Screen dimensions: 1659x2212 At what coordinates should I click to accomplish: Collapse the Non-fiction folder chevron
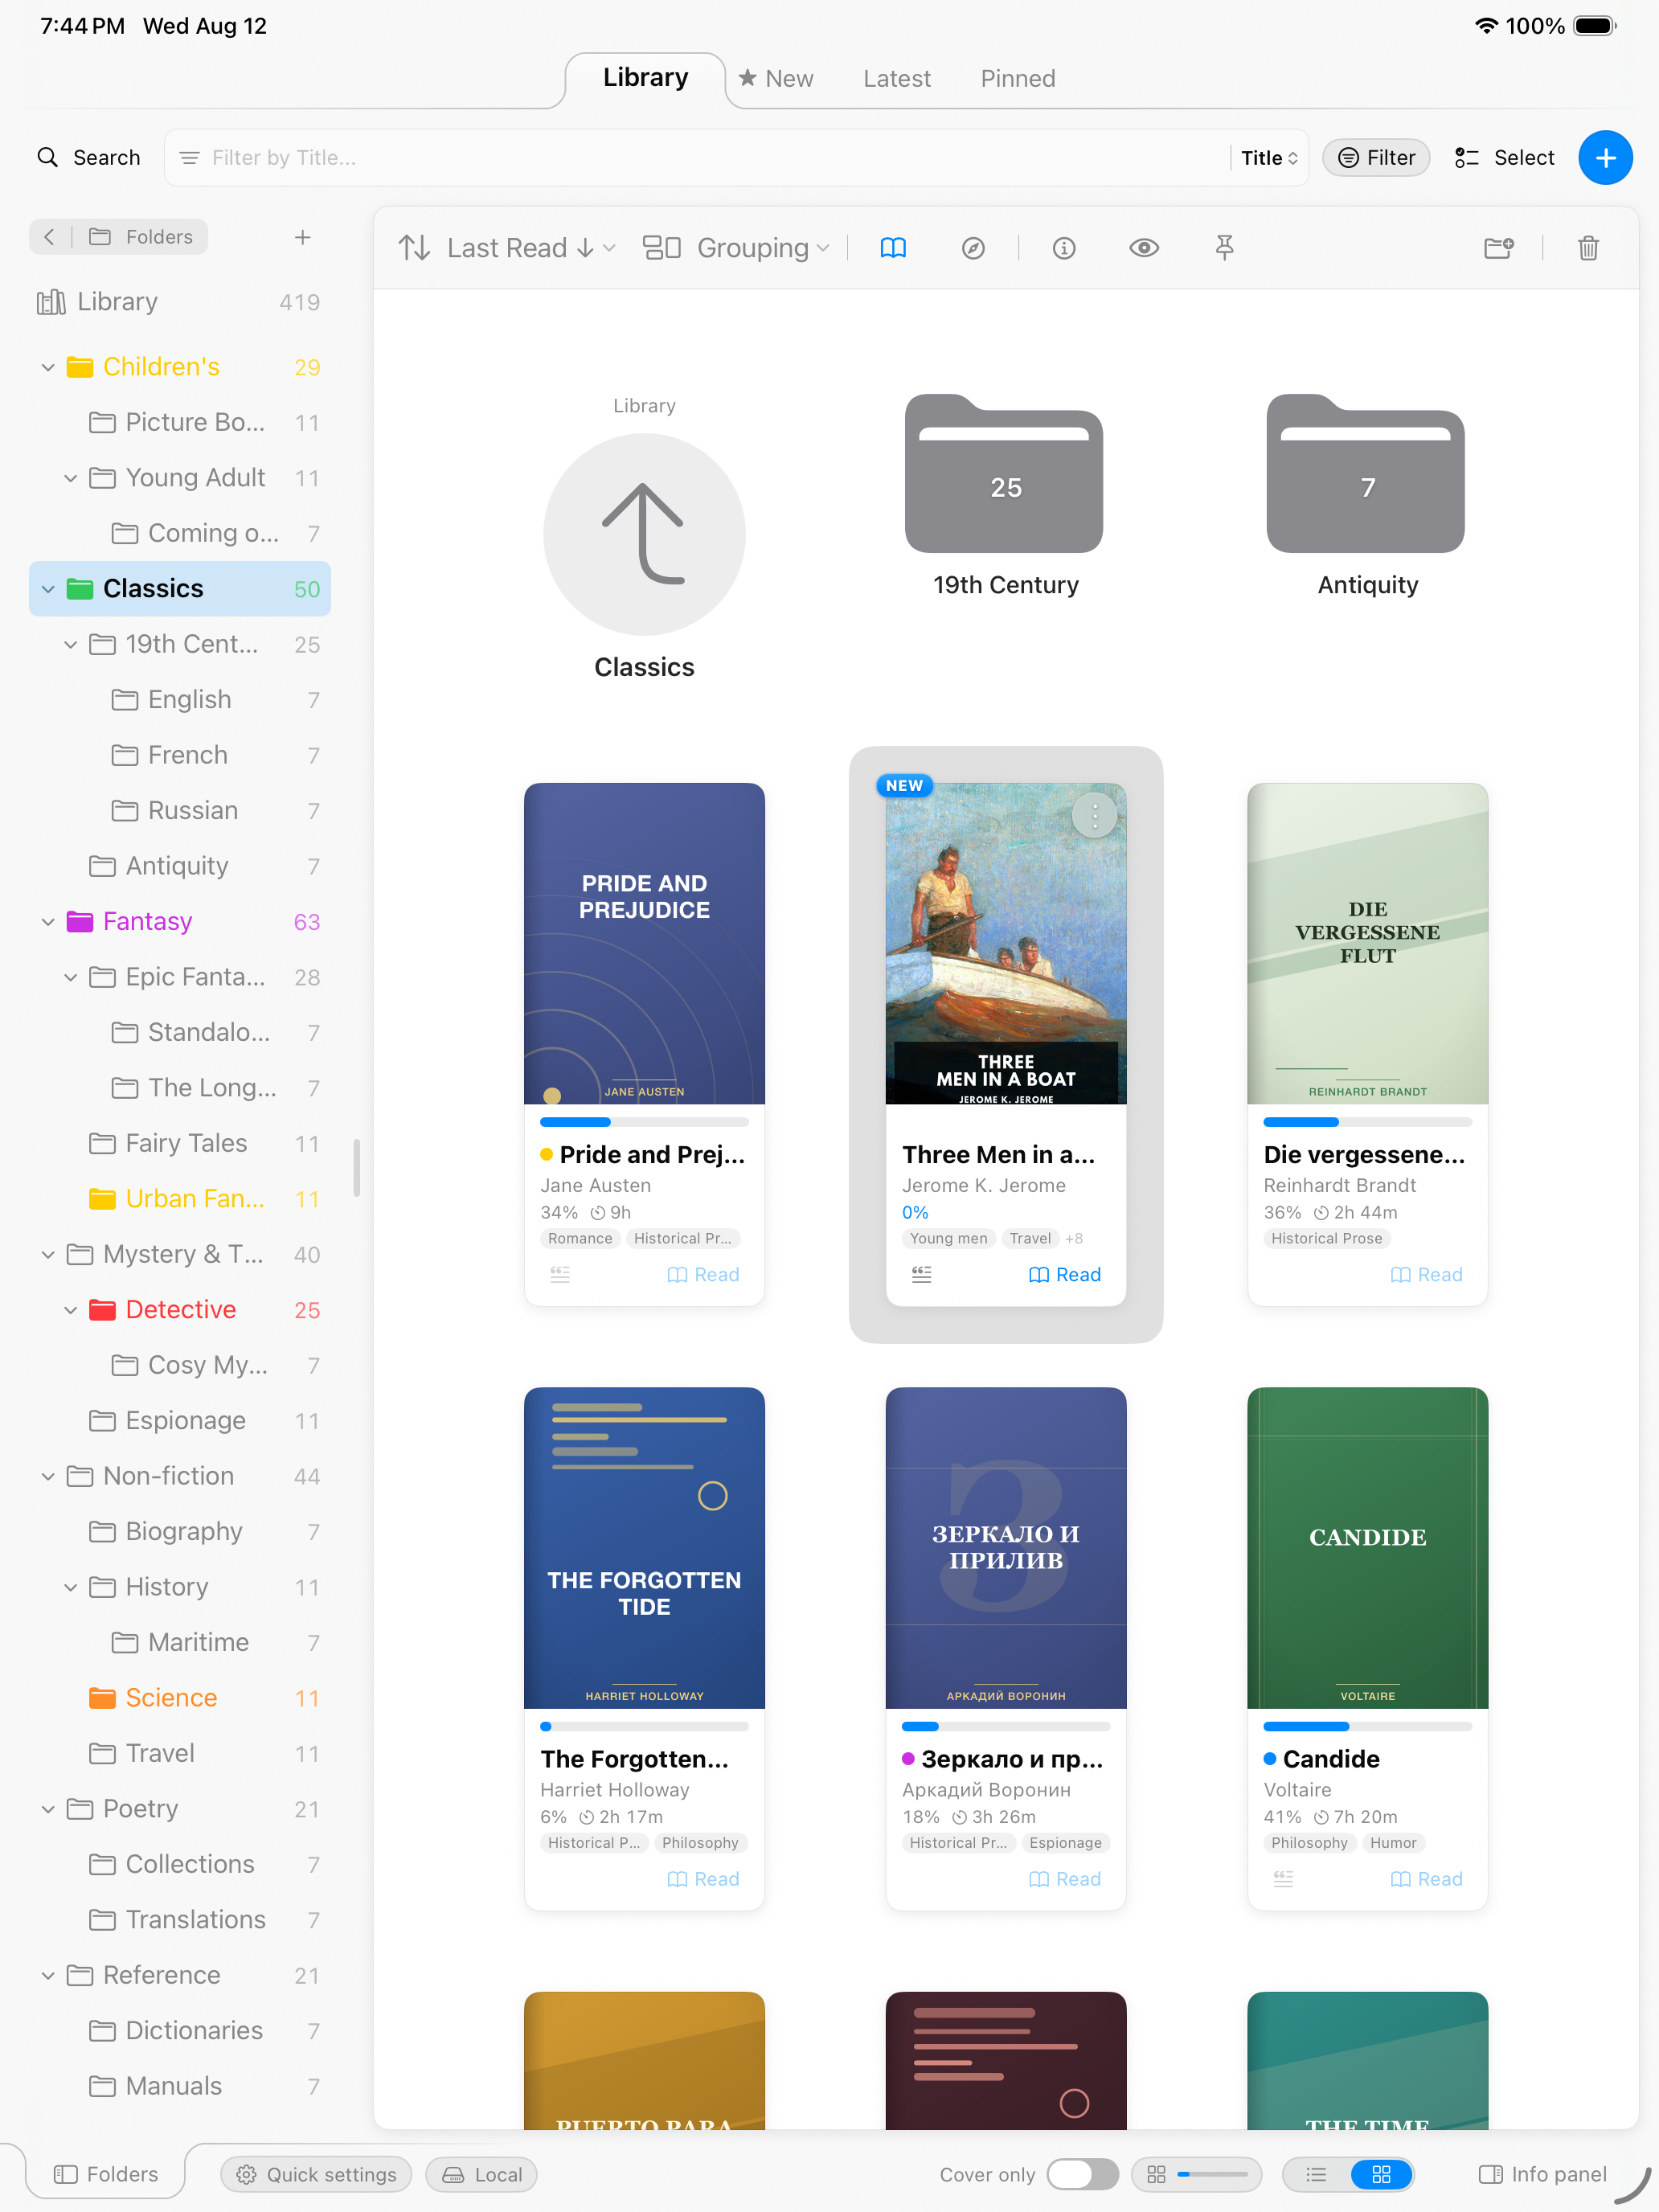(x=47, y=1476)
